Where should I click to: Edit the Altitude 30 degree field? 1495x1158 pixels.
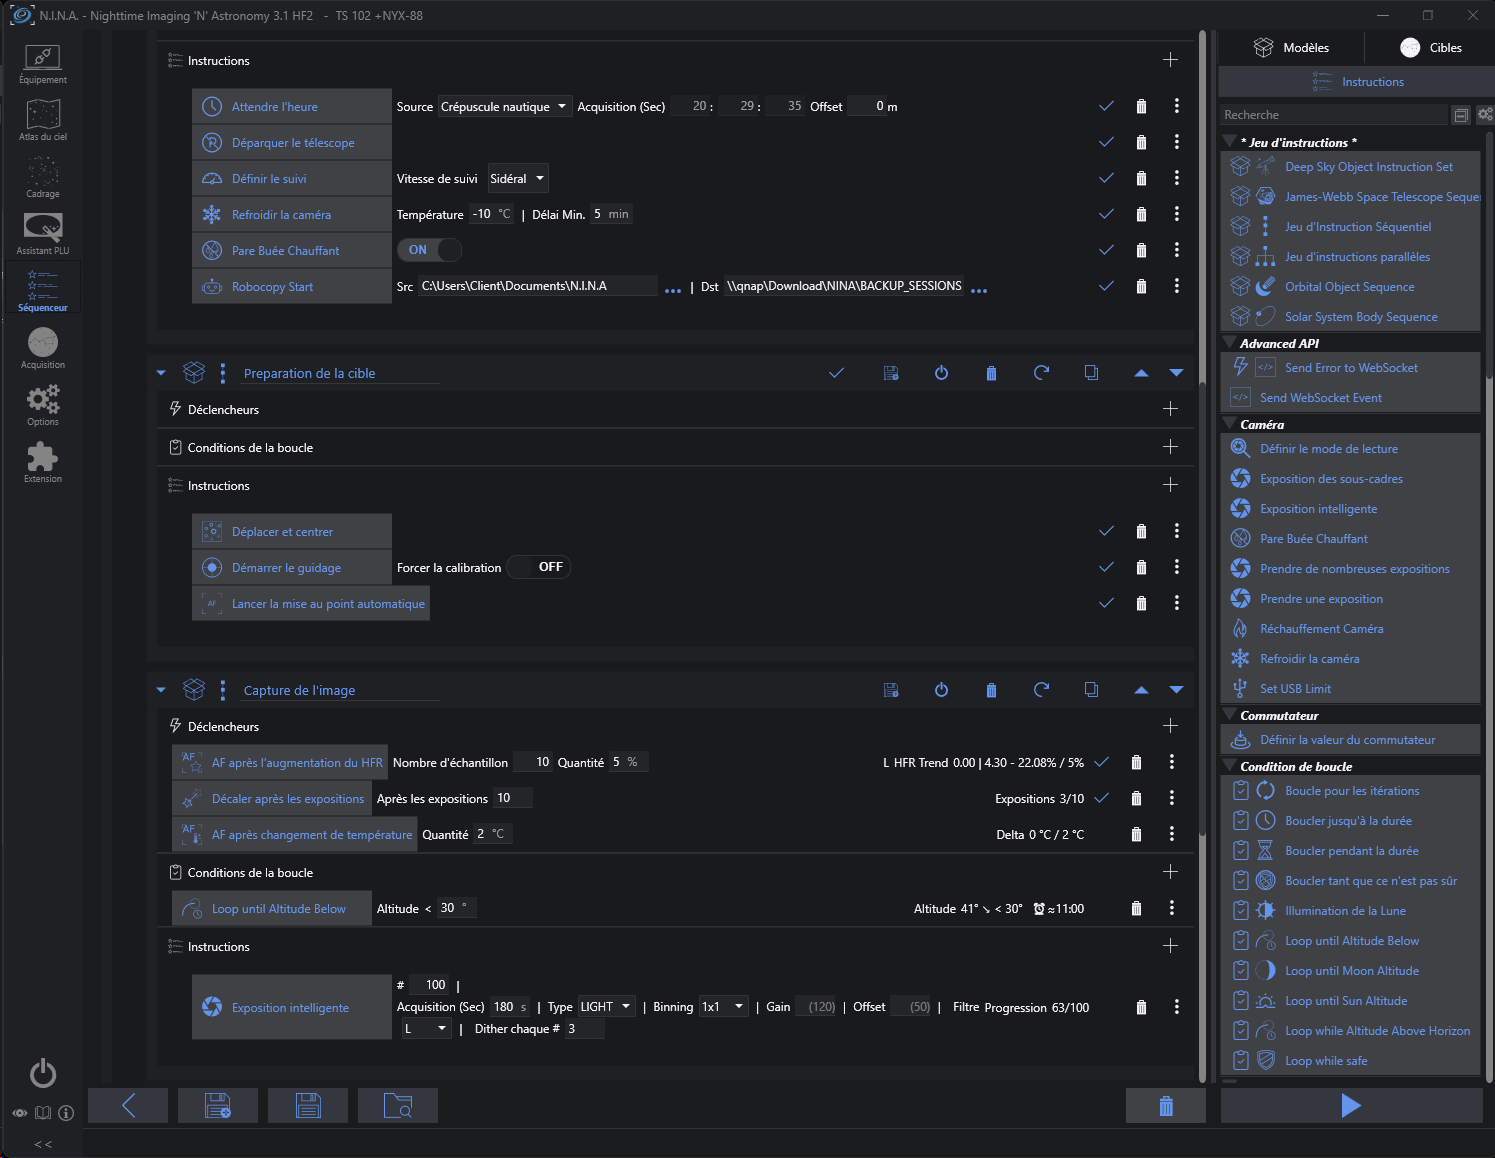(x=455, y=908)
